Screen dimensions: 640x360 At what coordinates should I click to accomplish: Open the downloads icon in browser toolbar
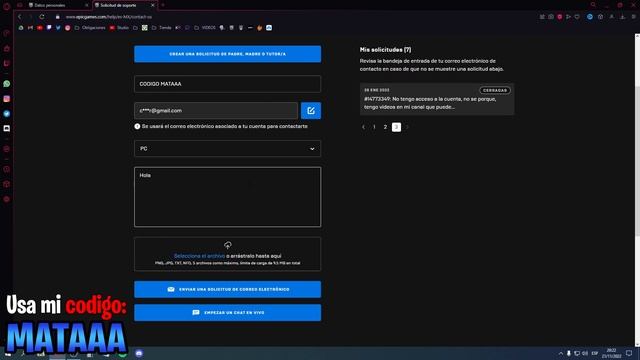point(622,17)
